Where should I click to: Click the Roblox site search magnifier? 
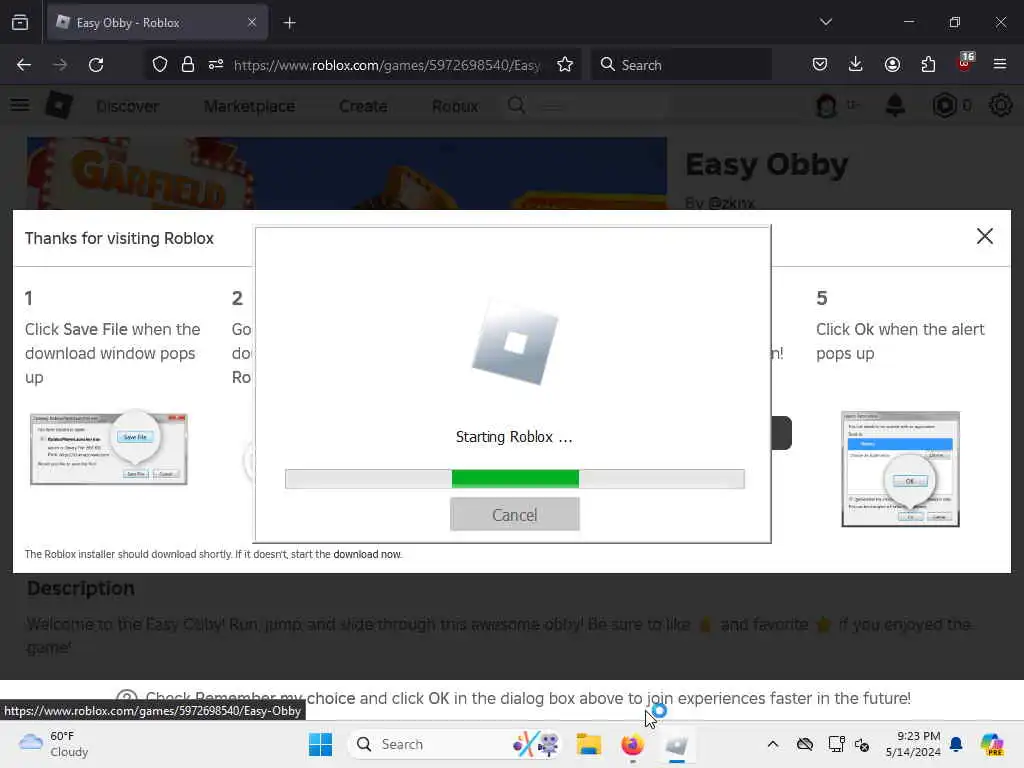(516, 105)
